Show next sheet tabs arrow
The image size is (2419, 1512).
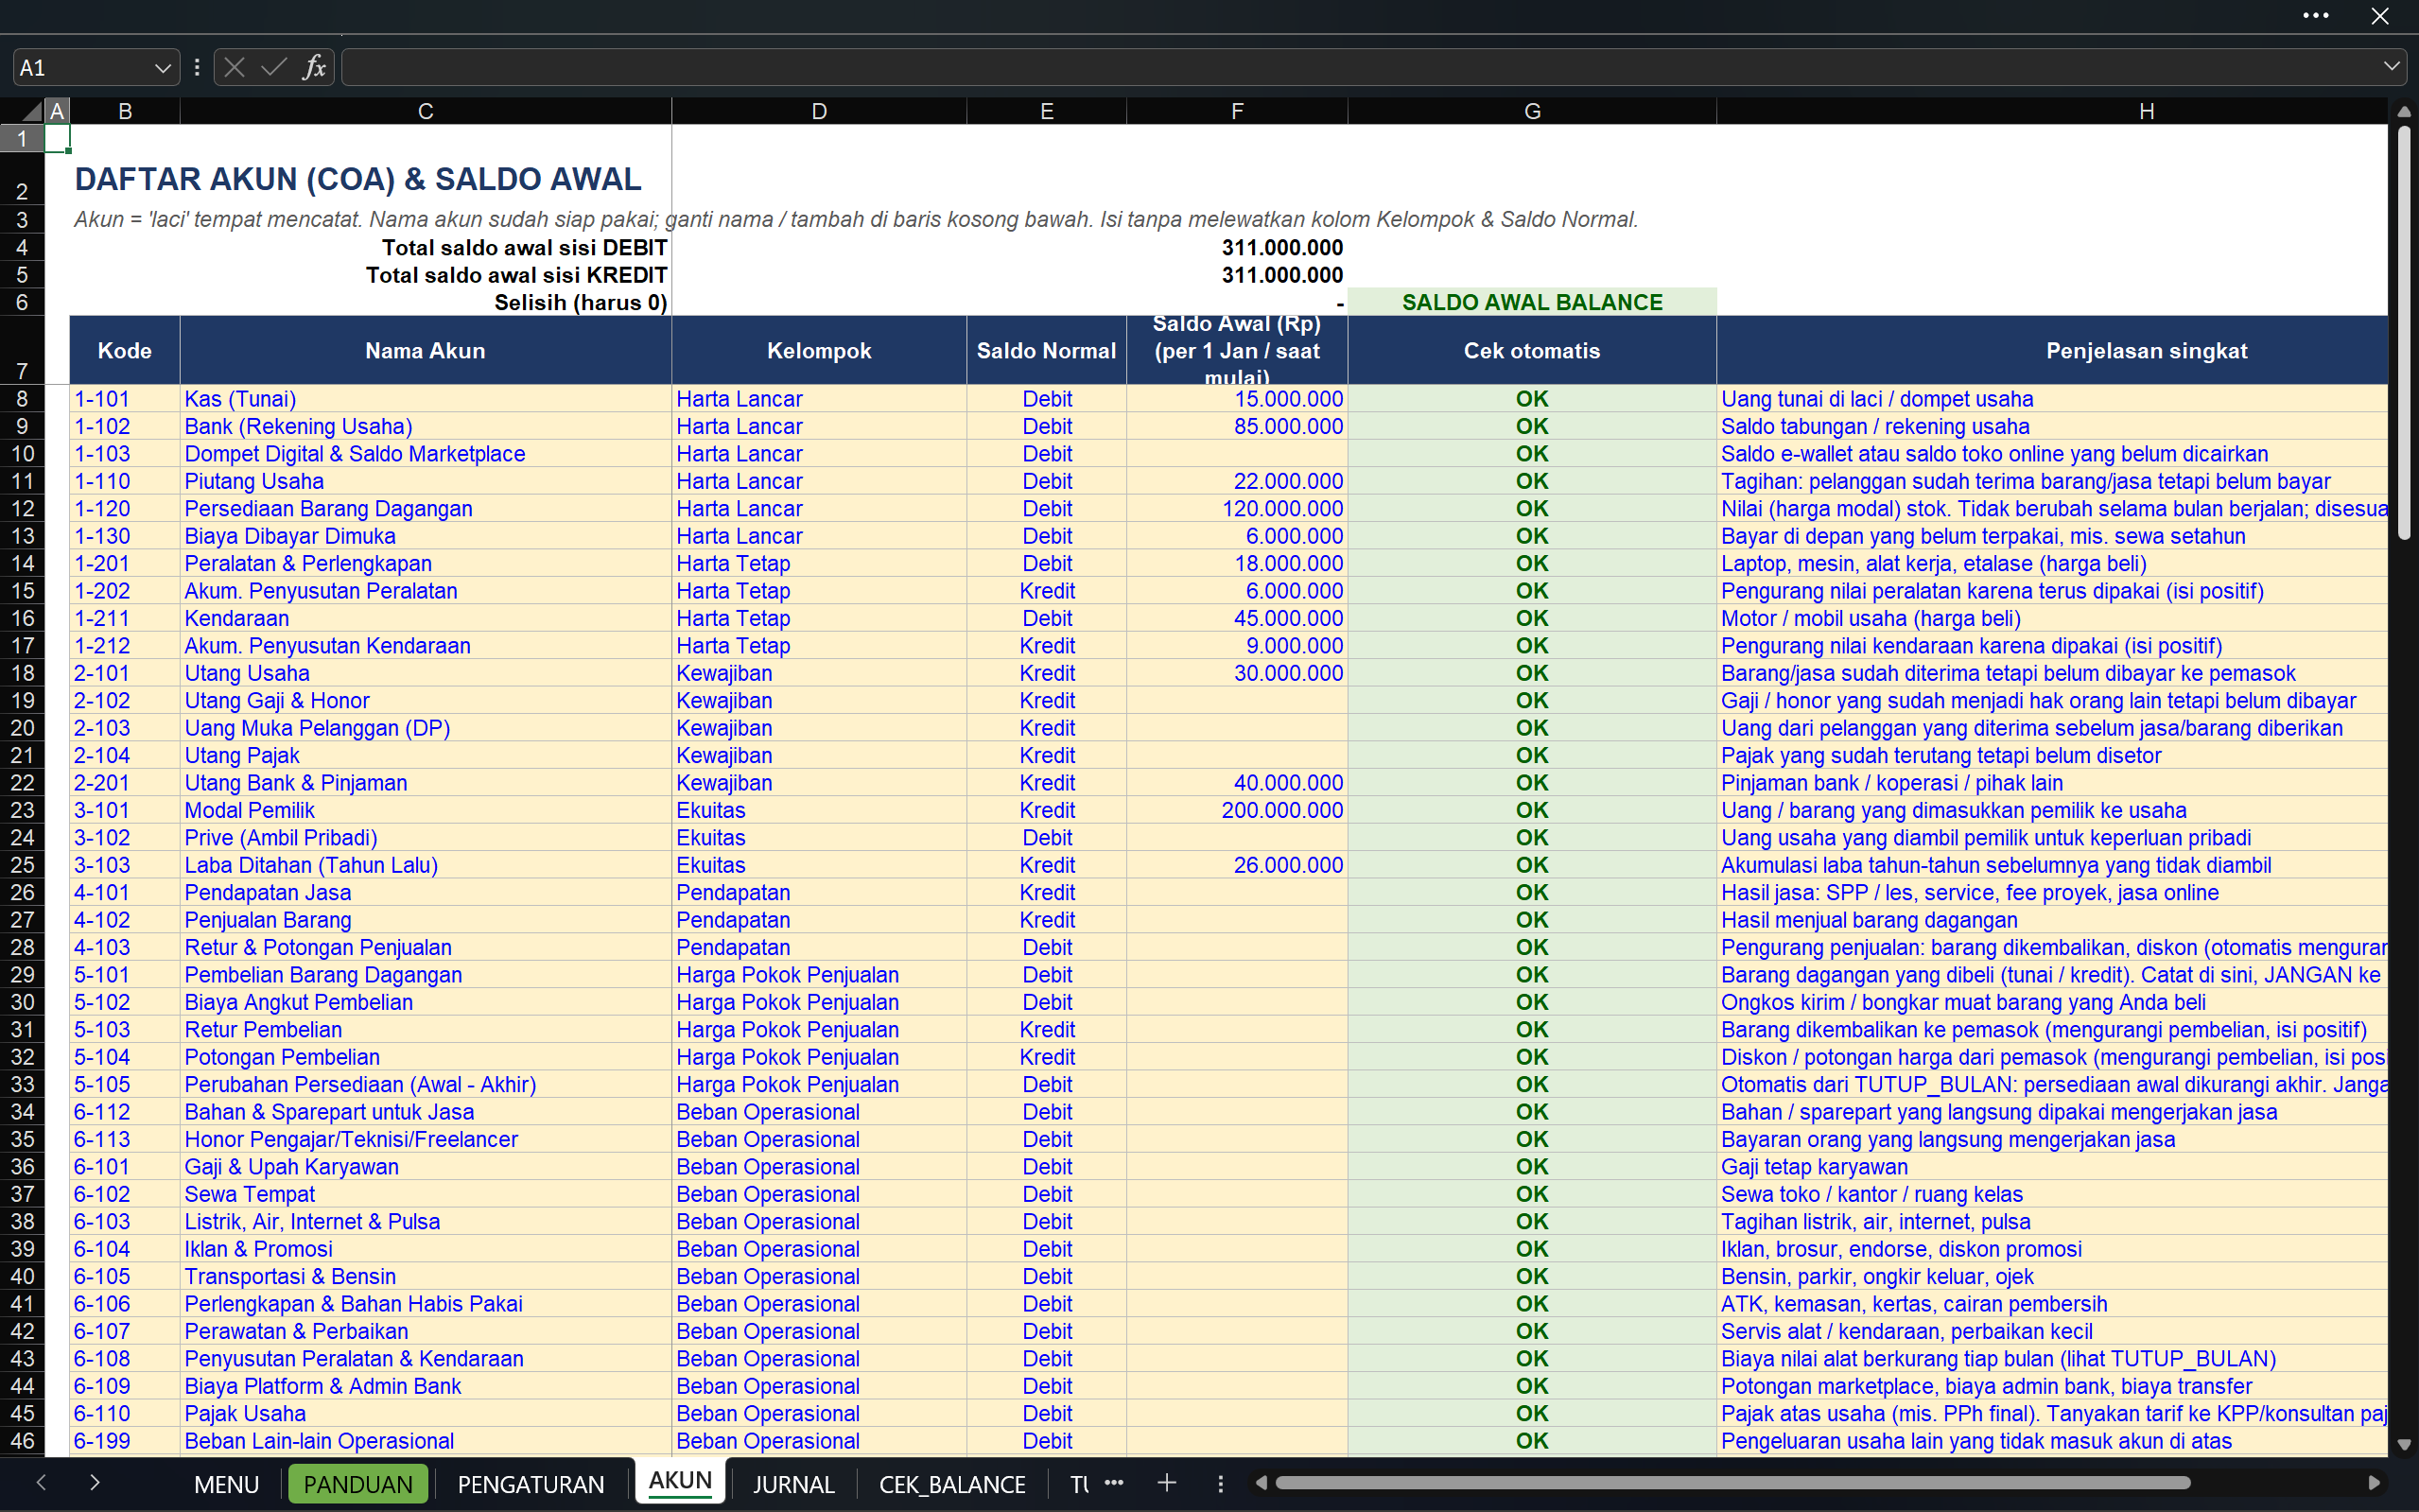click(x=94, y=1482)
